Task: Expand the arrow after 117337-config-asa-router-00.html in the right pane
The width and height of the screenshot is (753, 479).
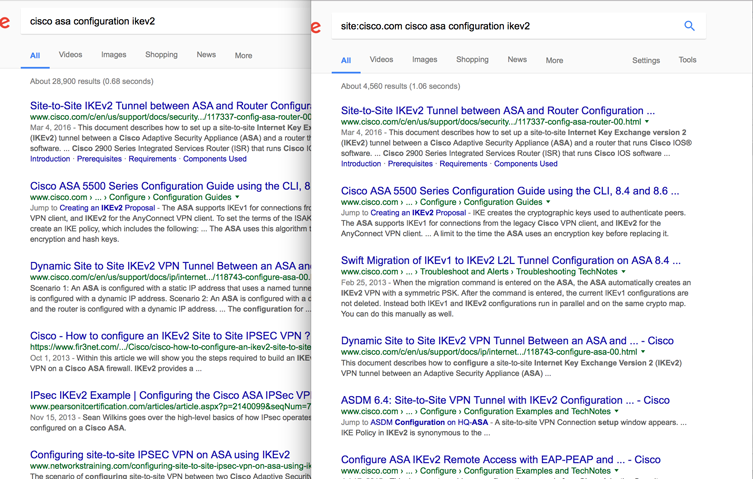Action: 647,122
